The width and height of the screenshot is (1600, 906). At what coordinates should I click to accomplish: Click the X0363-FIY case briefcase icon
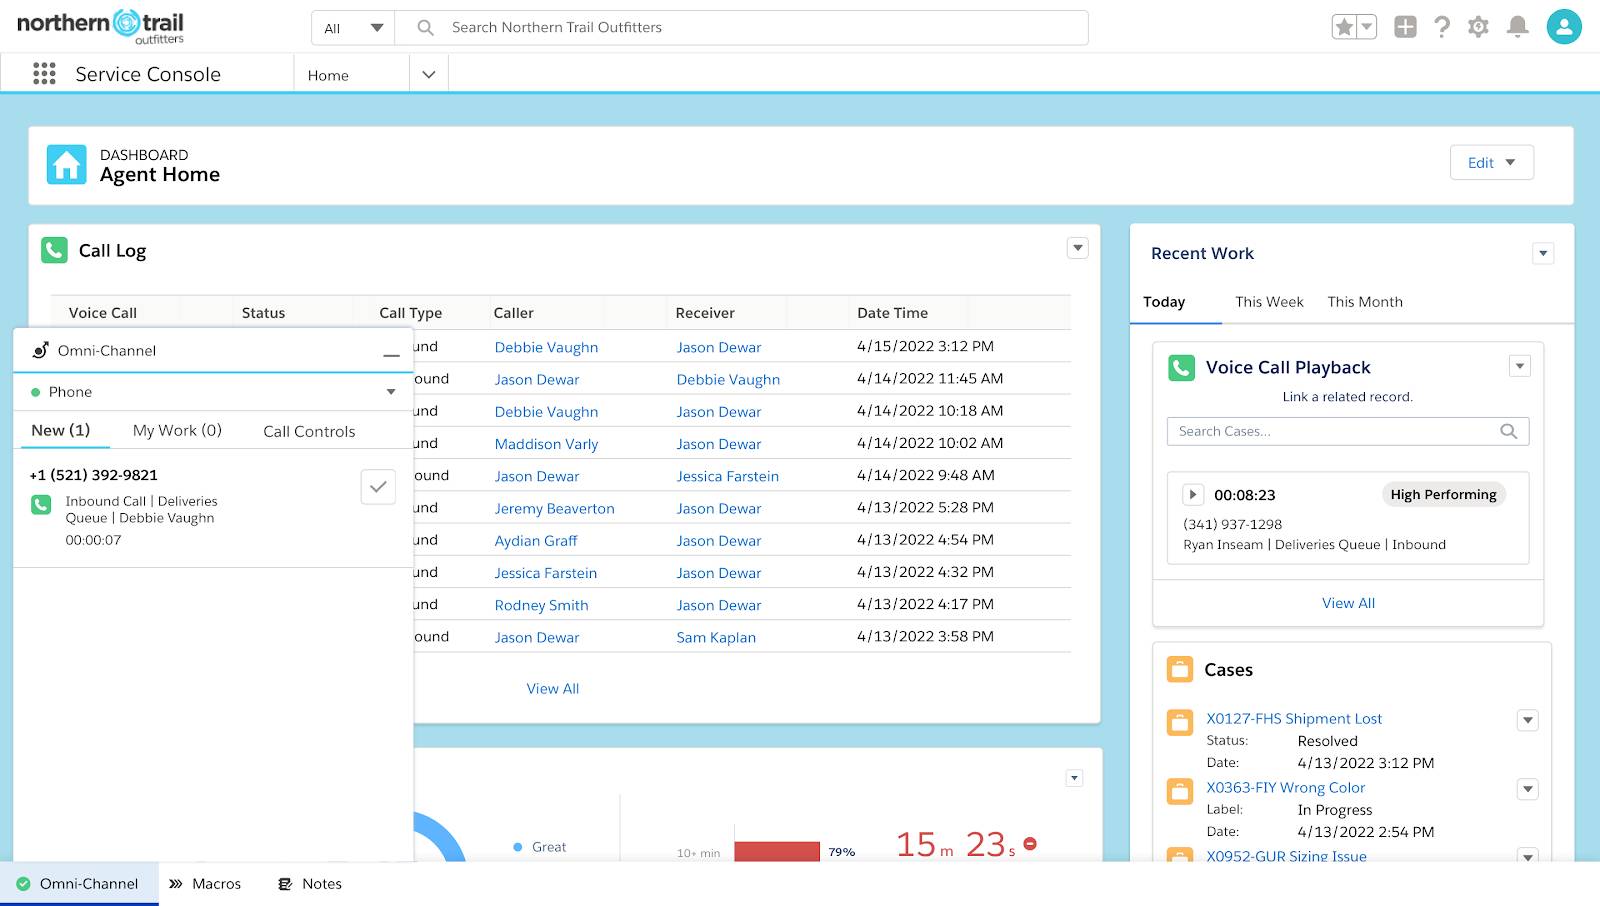coord(1180,791)
